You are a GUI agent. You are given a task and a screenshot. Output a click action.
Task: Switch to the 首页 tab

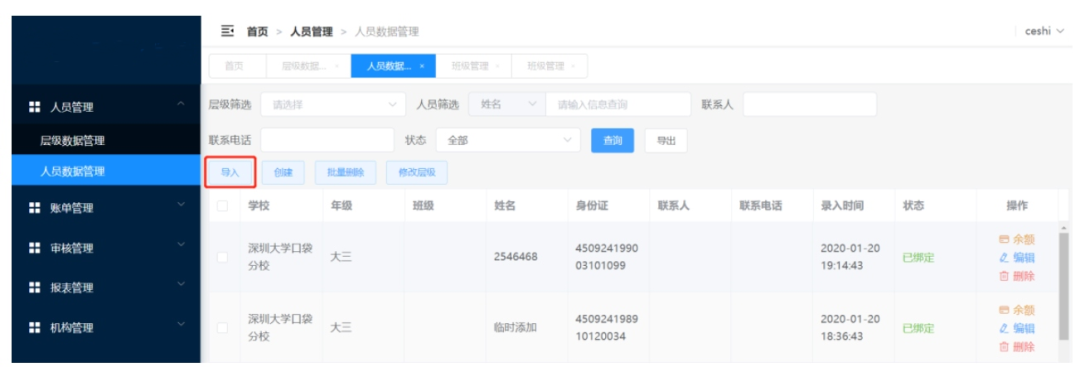[234, 66]
